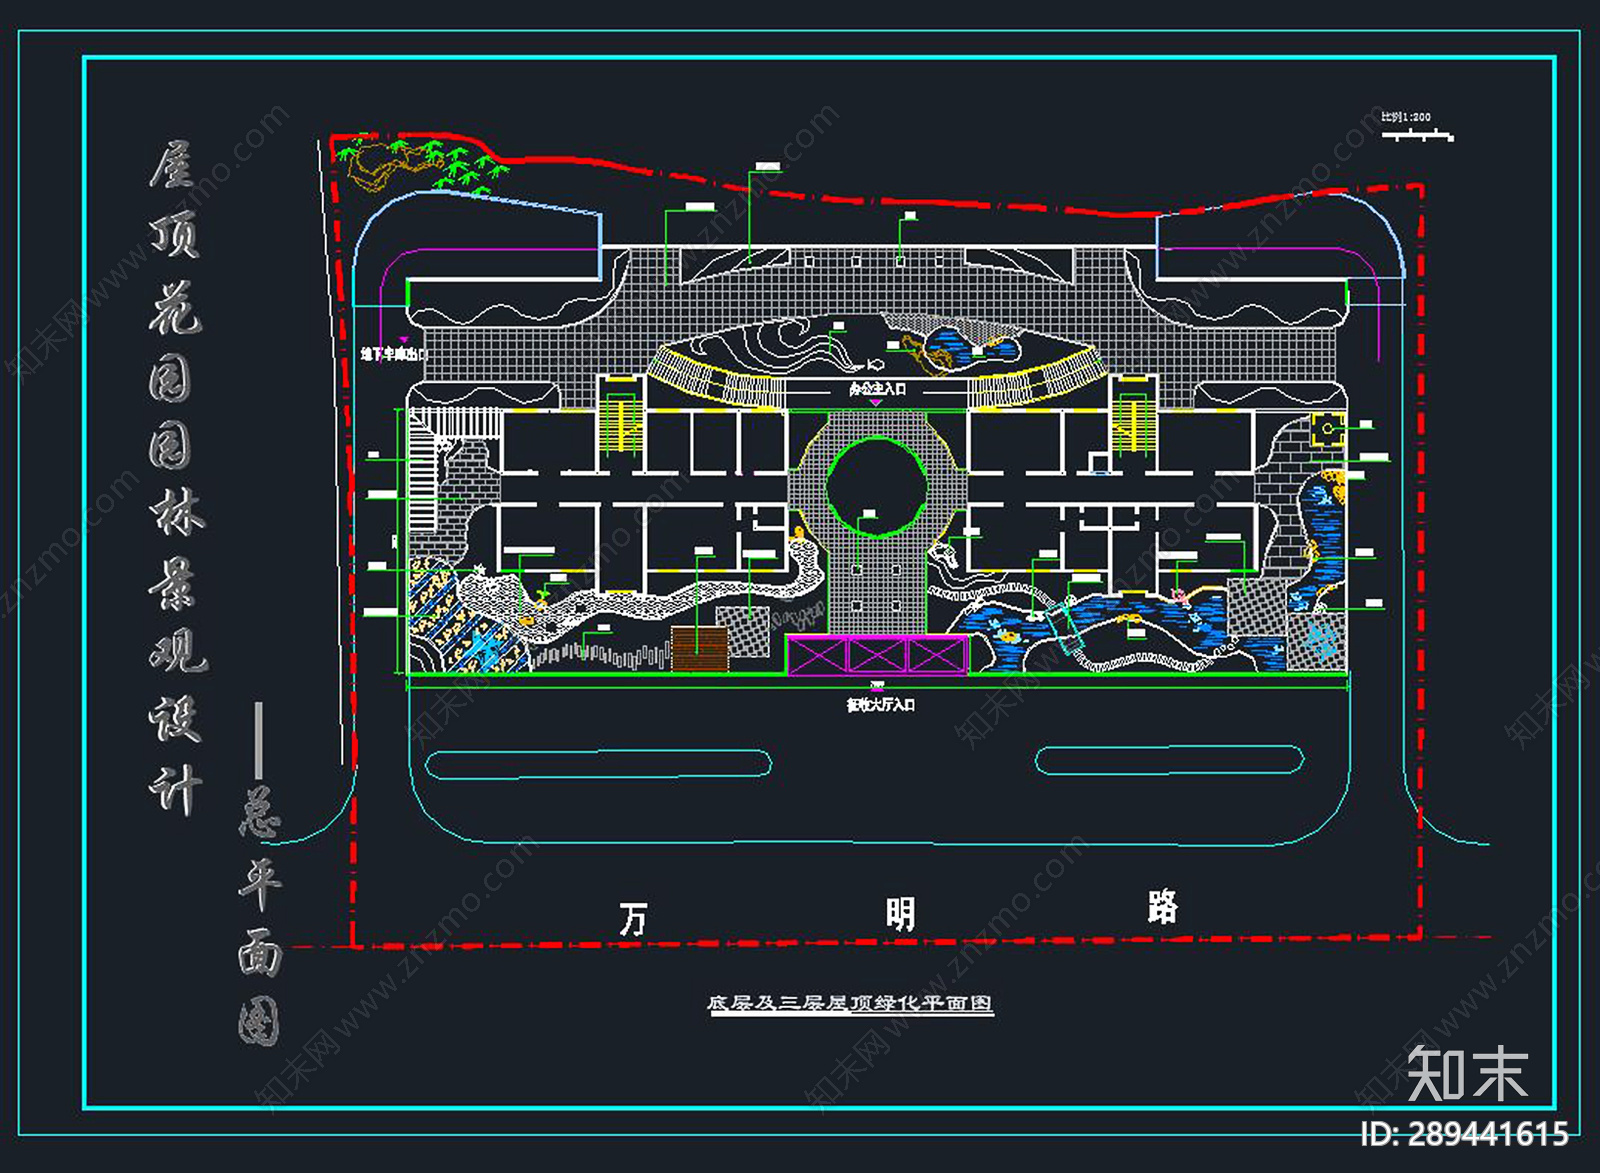The width and height of the screenshot is (1600, 1173).
Task: Select the 营业大厅入口 entrance label
Action: (x=880, y=705)
